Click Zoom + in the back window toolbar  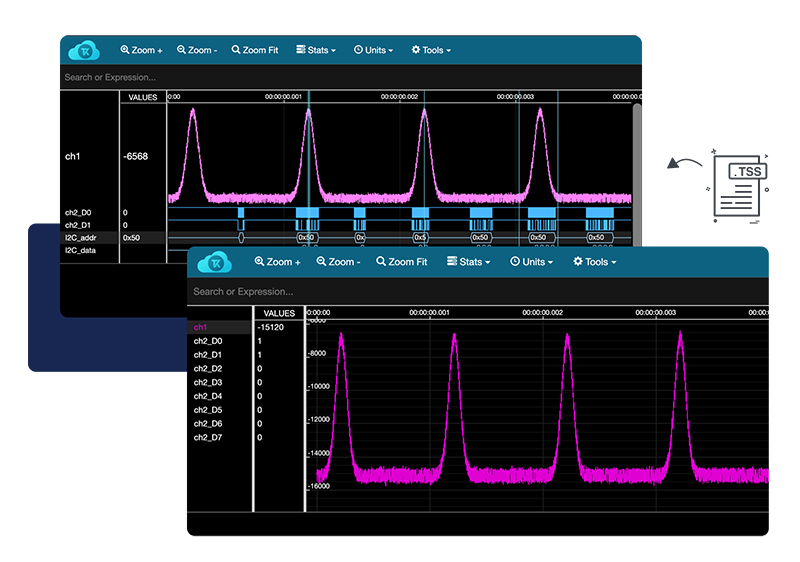pyautogui.click(x=141, y=50)
